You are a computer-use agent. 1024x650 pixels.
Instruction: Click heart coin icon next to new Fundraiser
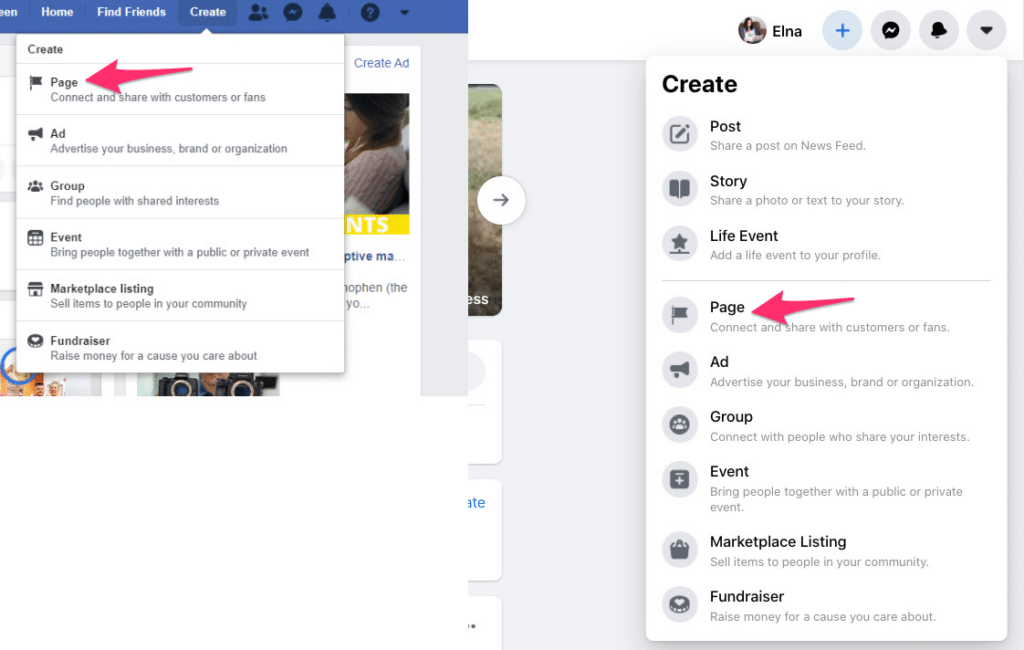pyautogui.click(x=679, y=605)
